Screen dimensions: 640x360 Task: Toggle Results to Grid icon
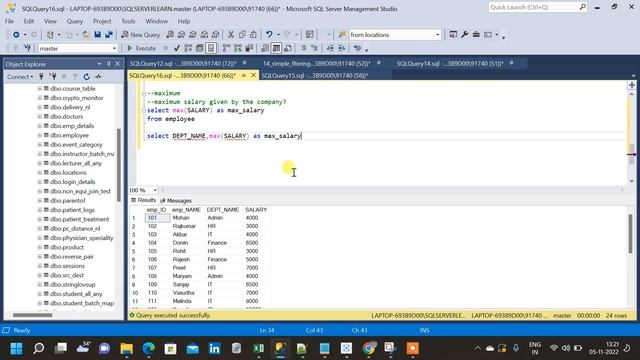coord(276,48)
